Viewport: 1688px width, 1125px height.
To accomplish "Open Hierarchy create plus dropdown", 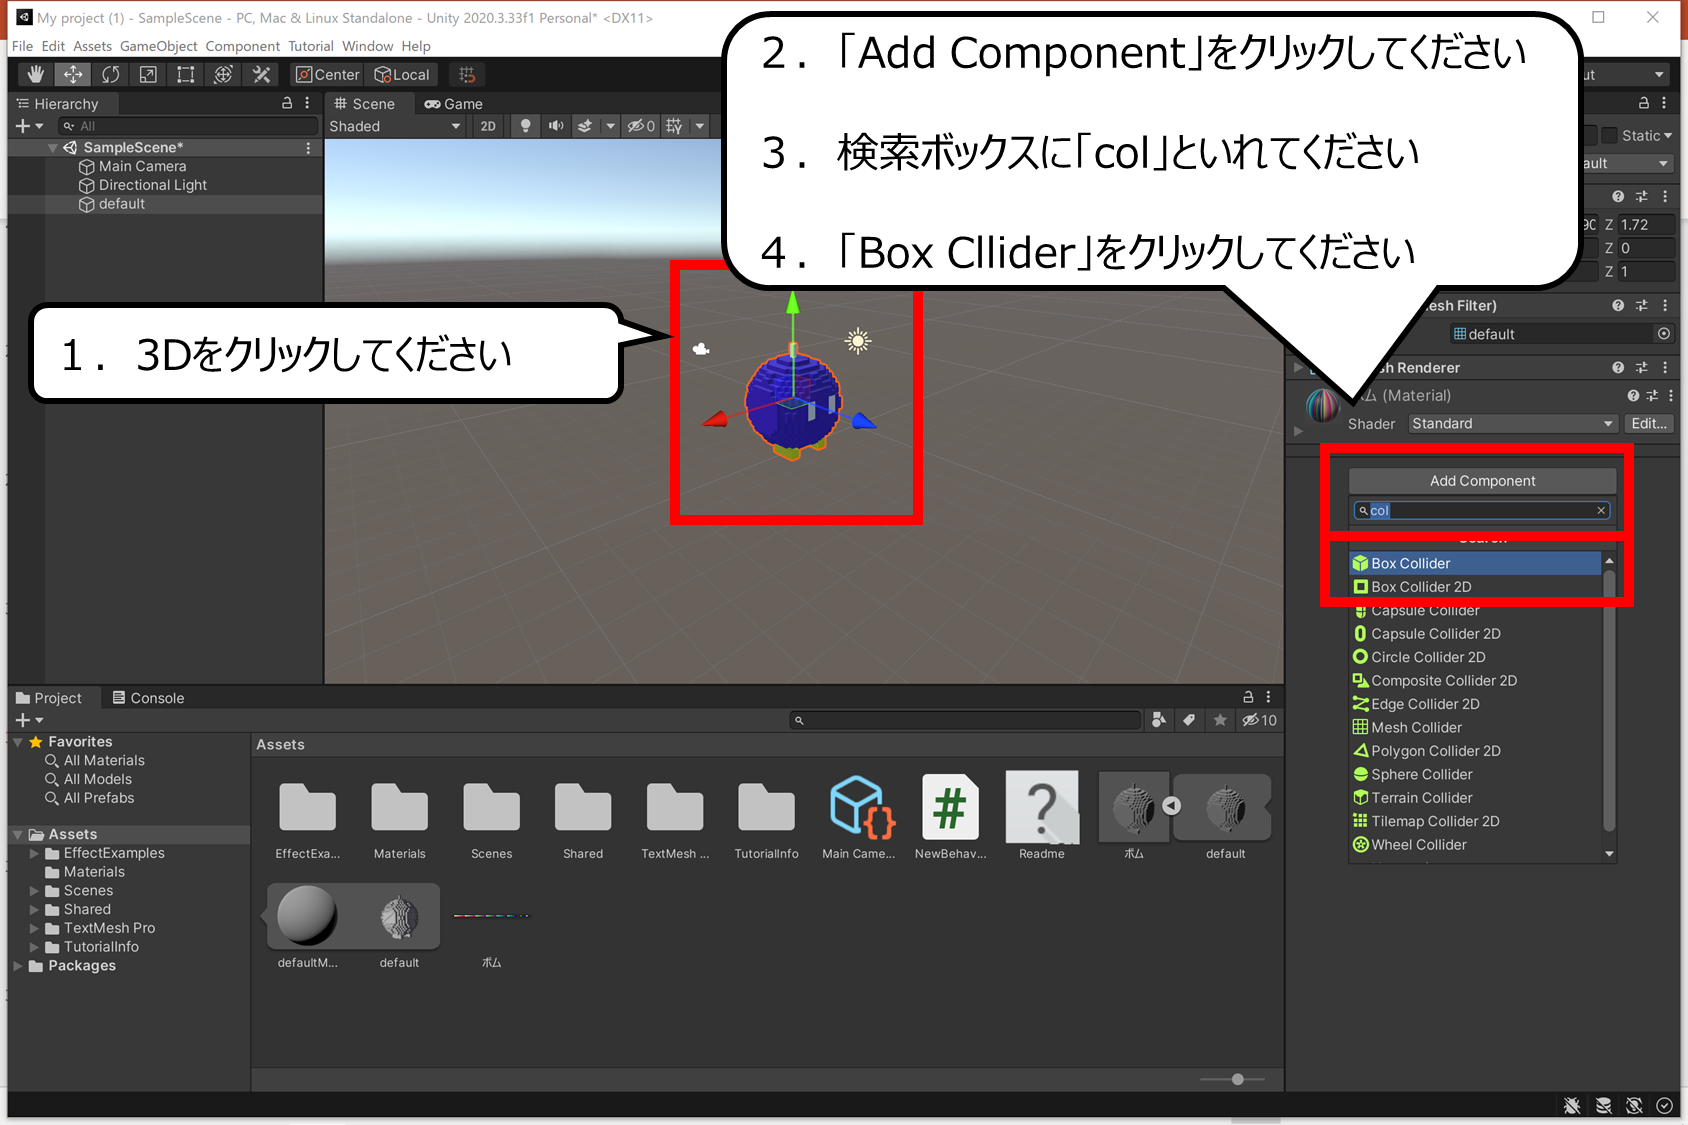I will [29, 126].
